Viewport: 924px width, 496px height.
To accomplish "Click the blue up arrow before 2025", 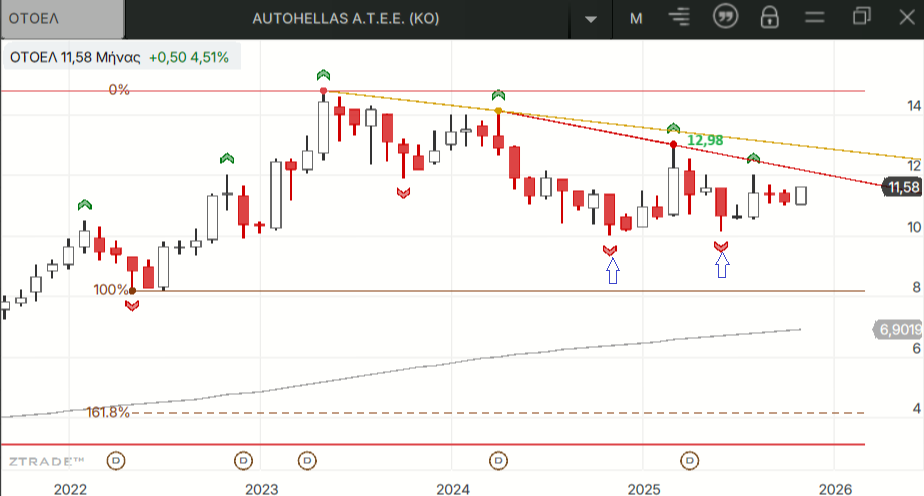I will tap(613, 269).
